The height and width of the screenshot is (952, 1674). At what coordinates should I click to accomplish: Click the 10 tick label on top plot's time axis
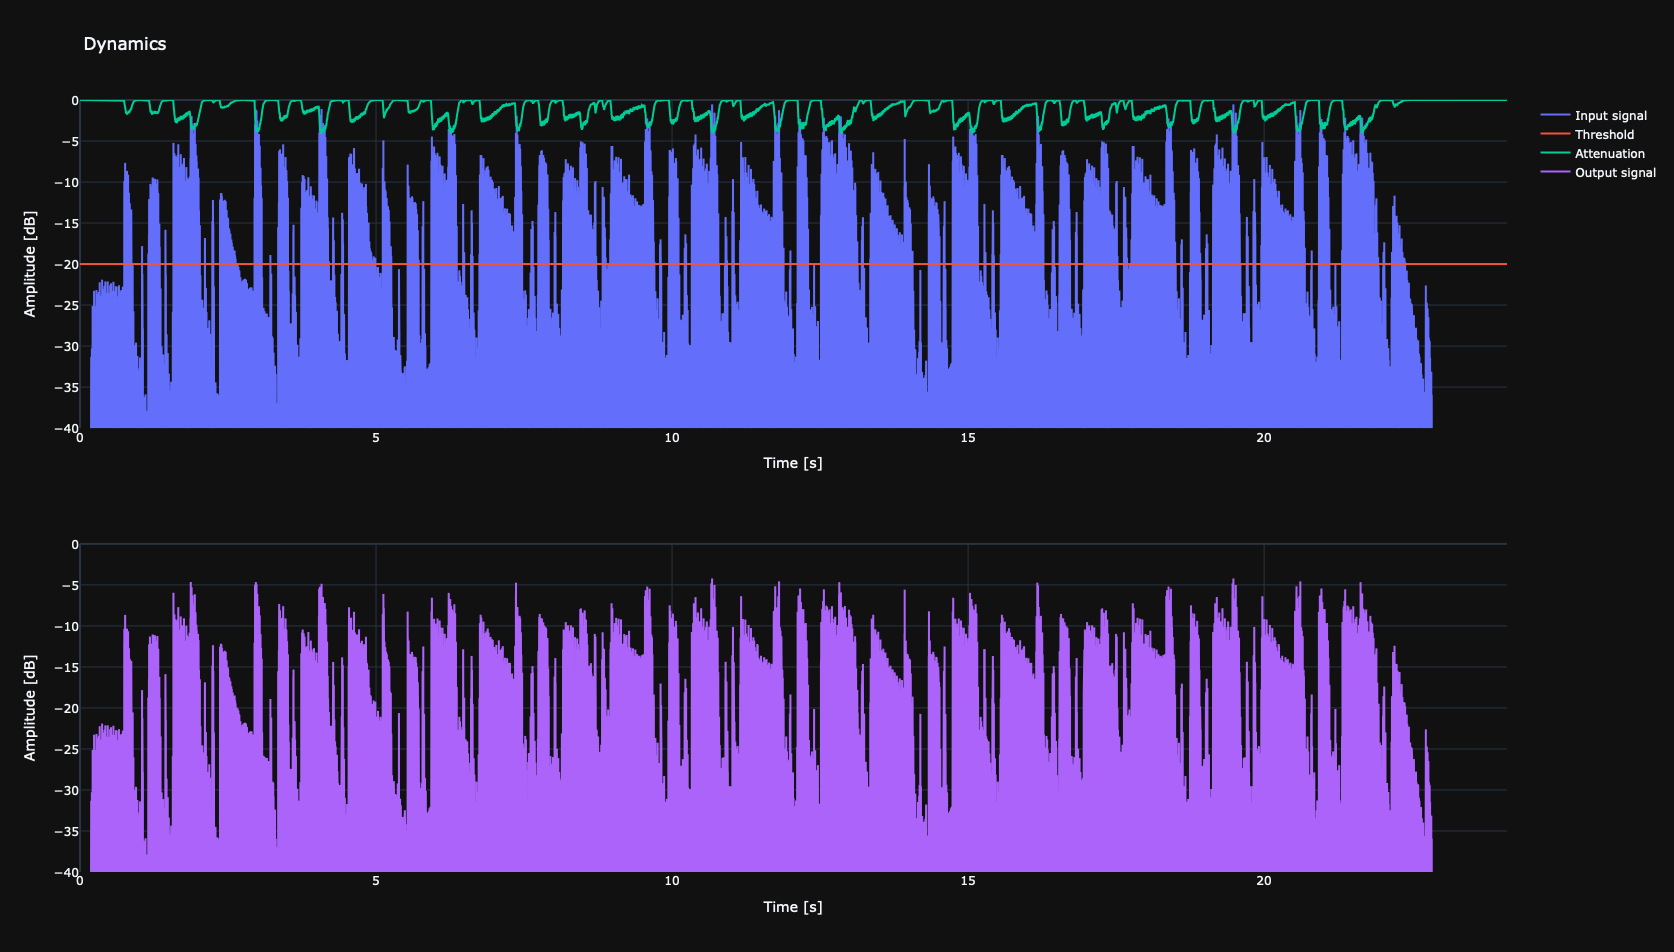pos(672,438)
